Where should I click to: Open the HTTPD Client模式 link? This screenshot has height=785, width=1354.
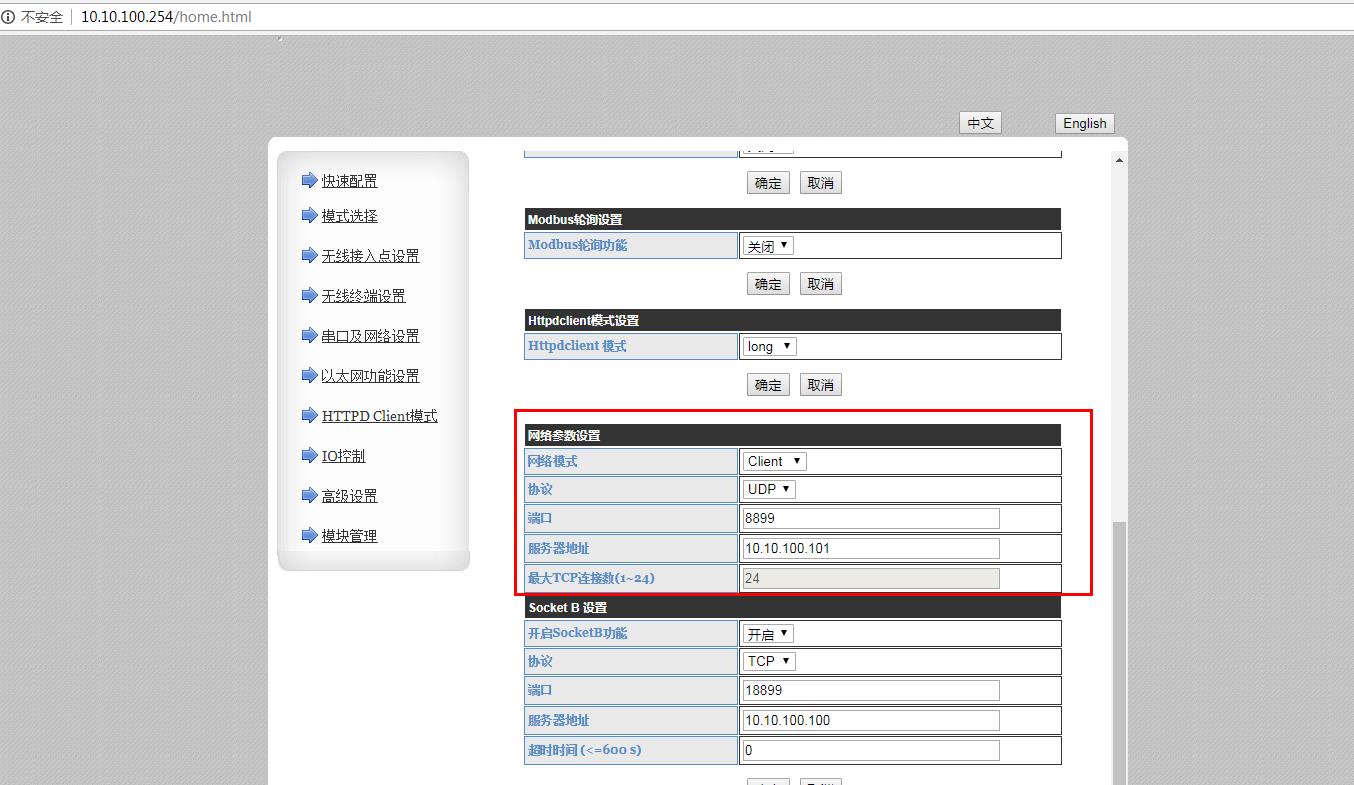(379, 416)
